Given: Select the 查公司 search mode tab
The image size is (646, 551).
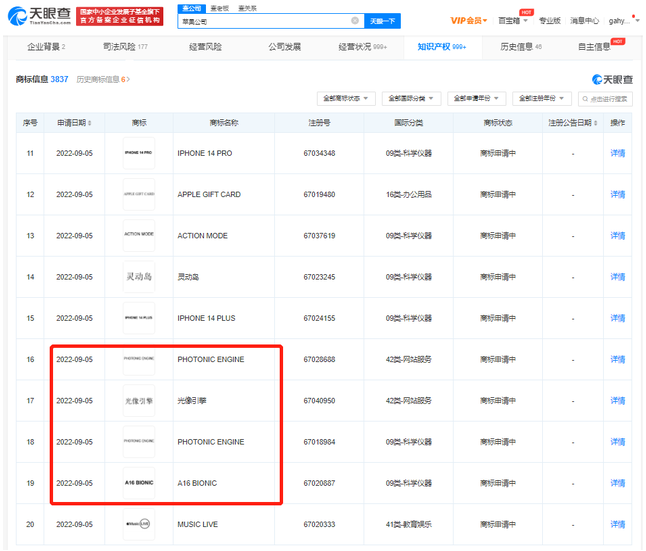Looking at the screenshot, I should click(192, 8).
